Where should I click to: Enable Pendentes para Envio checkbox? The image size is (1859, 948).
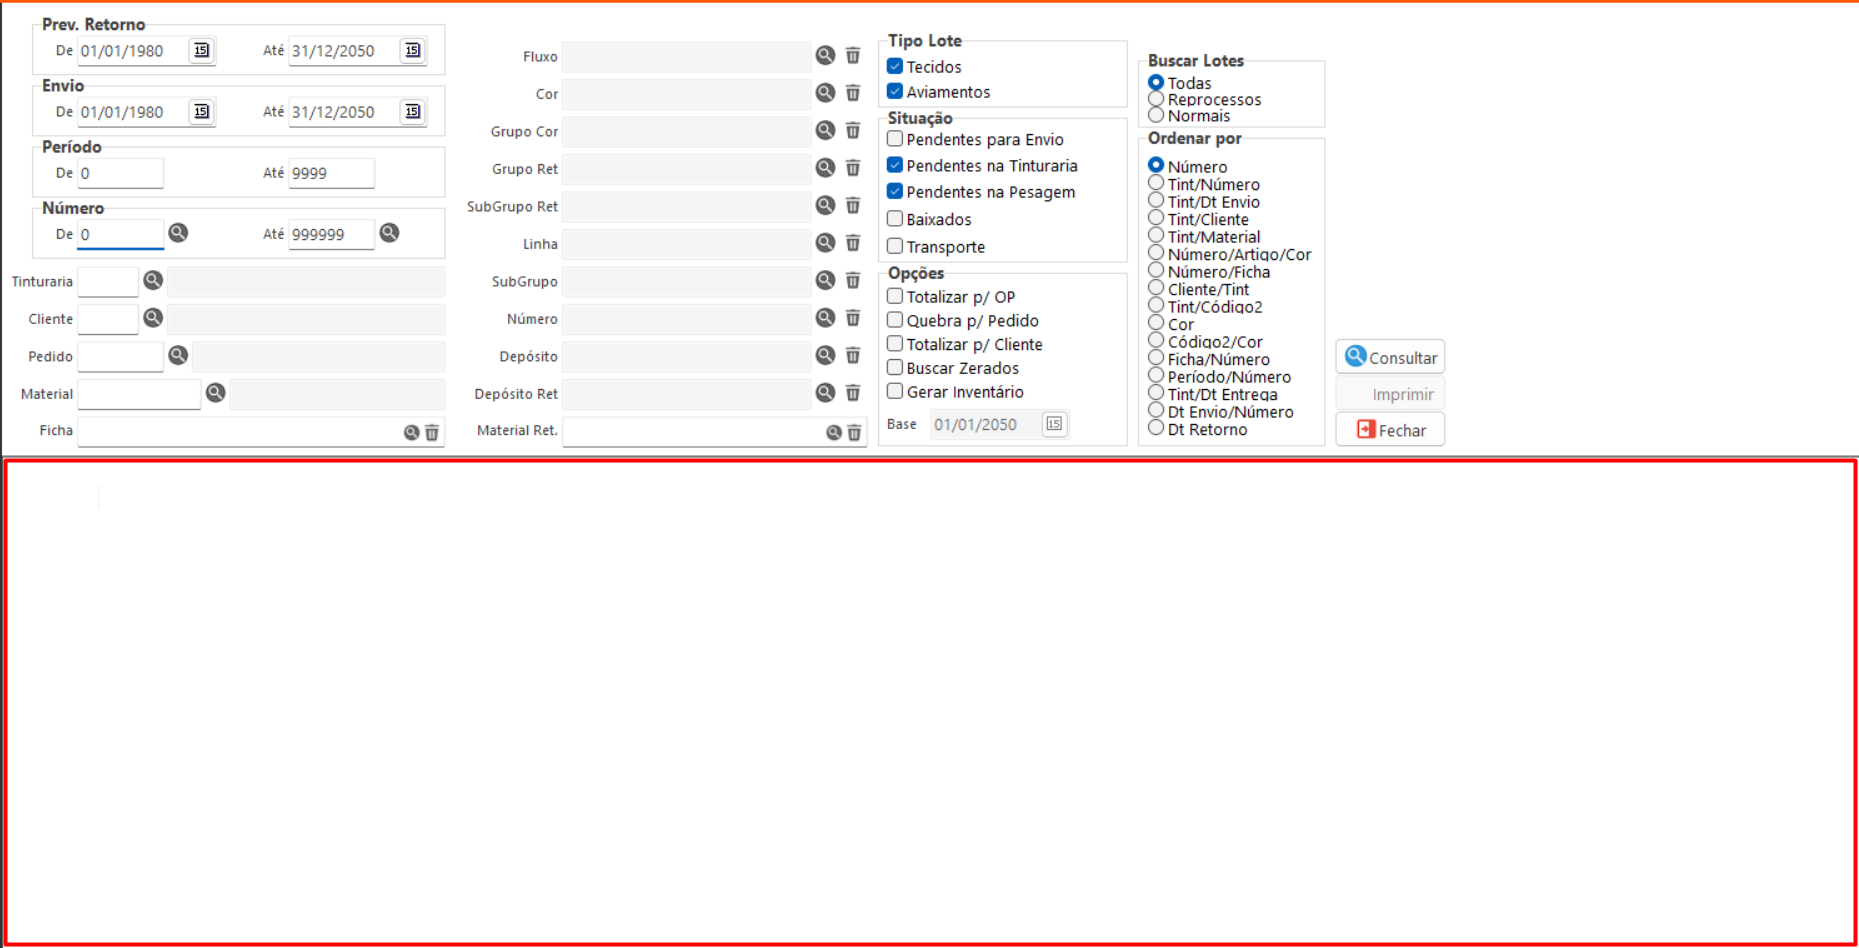tap(895, 139)
